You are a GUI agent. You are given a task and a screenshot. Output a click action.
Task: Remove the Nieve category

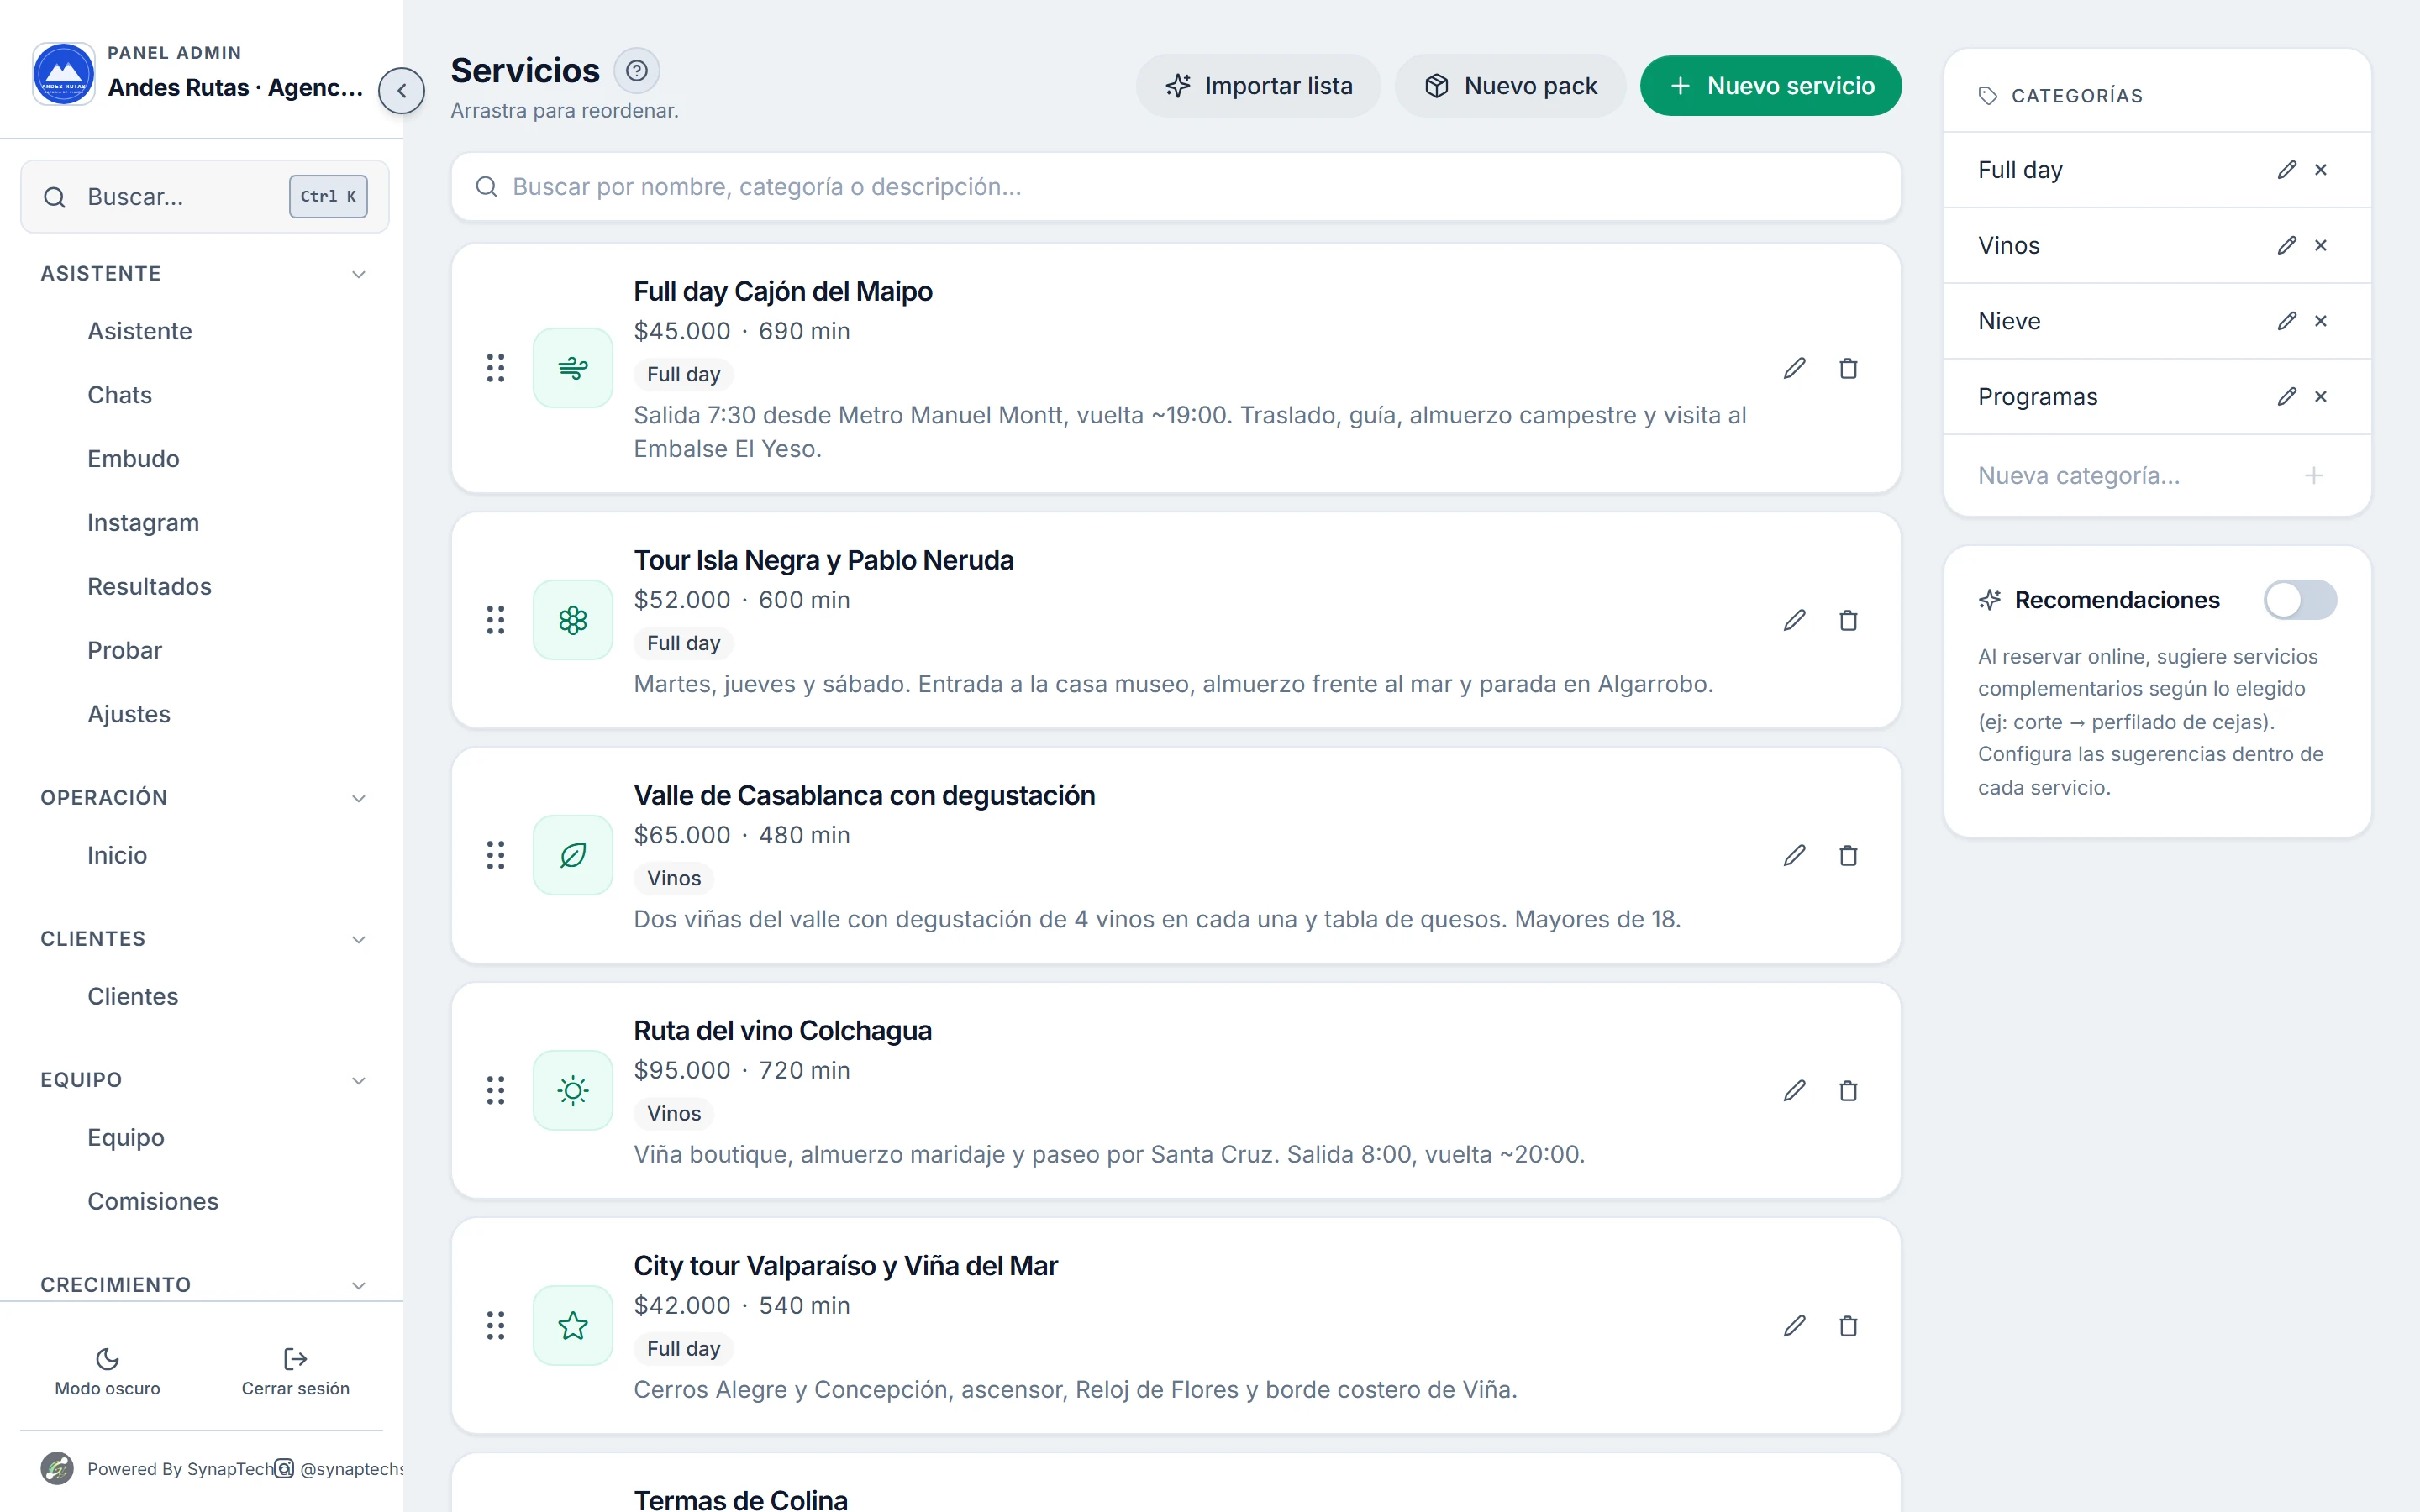click(x=2321, y=321)
